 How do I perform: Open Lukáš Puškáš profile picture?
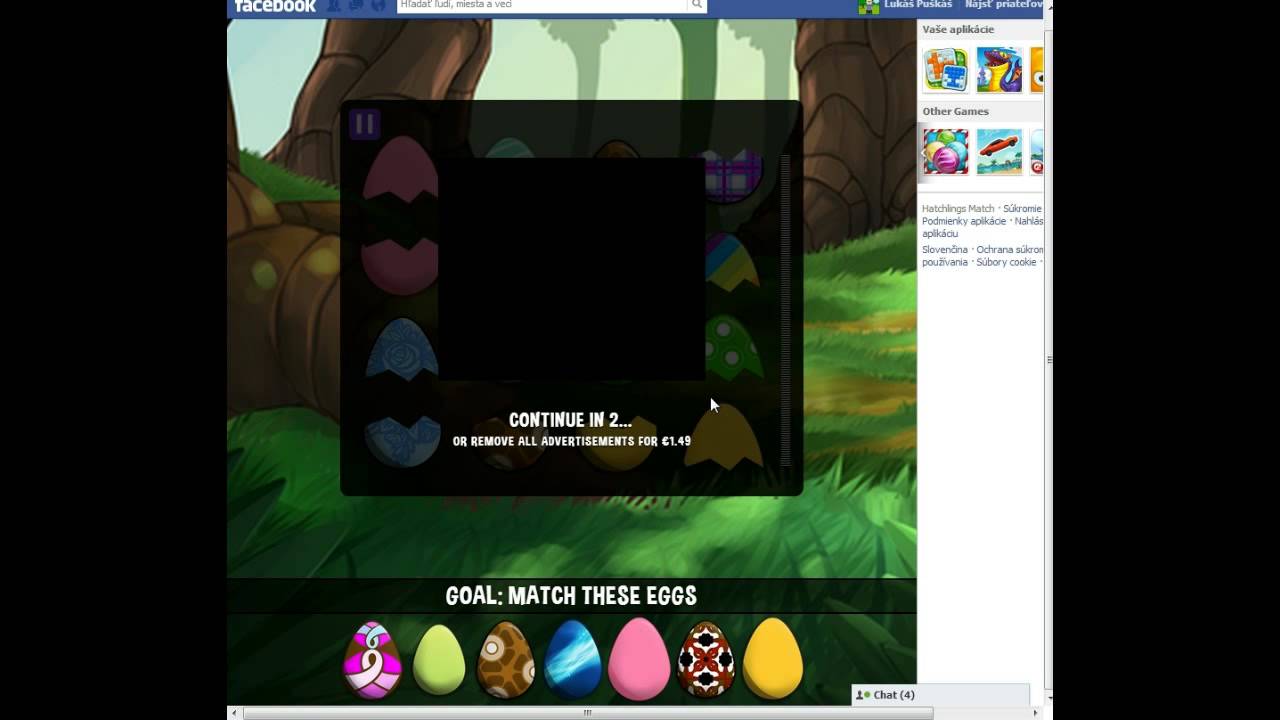click(869, 6)
